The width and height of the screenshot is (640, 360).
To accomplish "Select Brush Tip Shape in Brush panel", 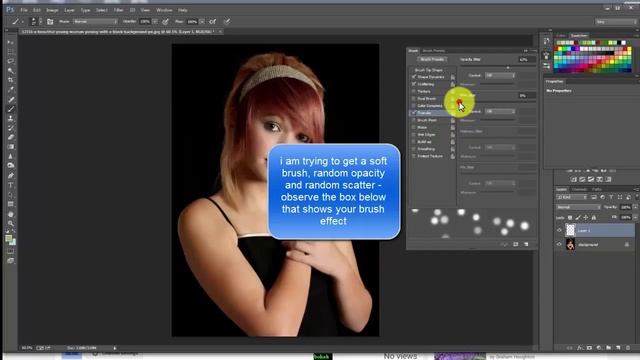I will point(429,70).
